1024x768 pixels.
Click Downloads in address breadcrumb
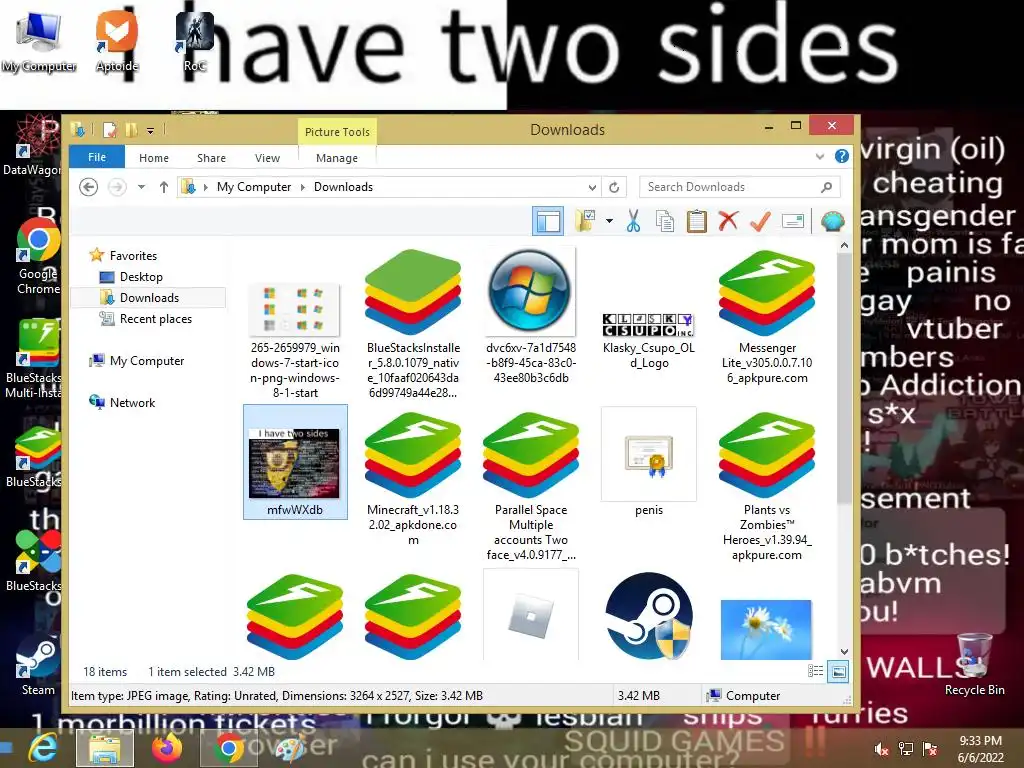point(344,187)
